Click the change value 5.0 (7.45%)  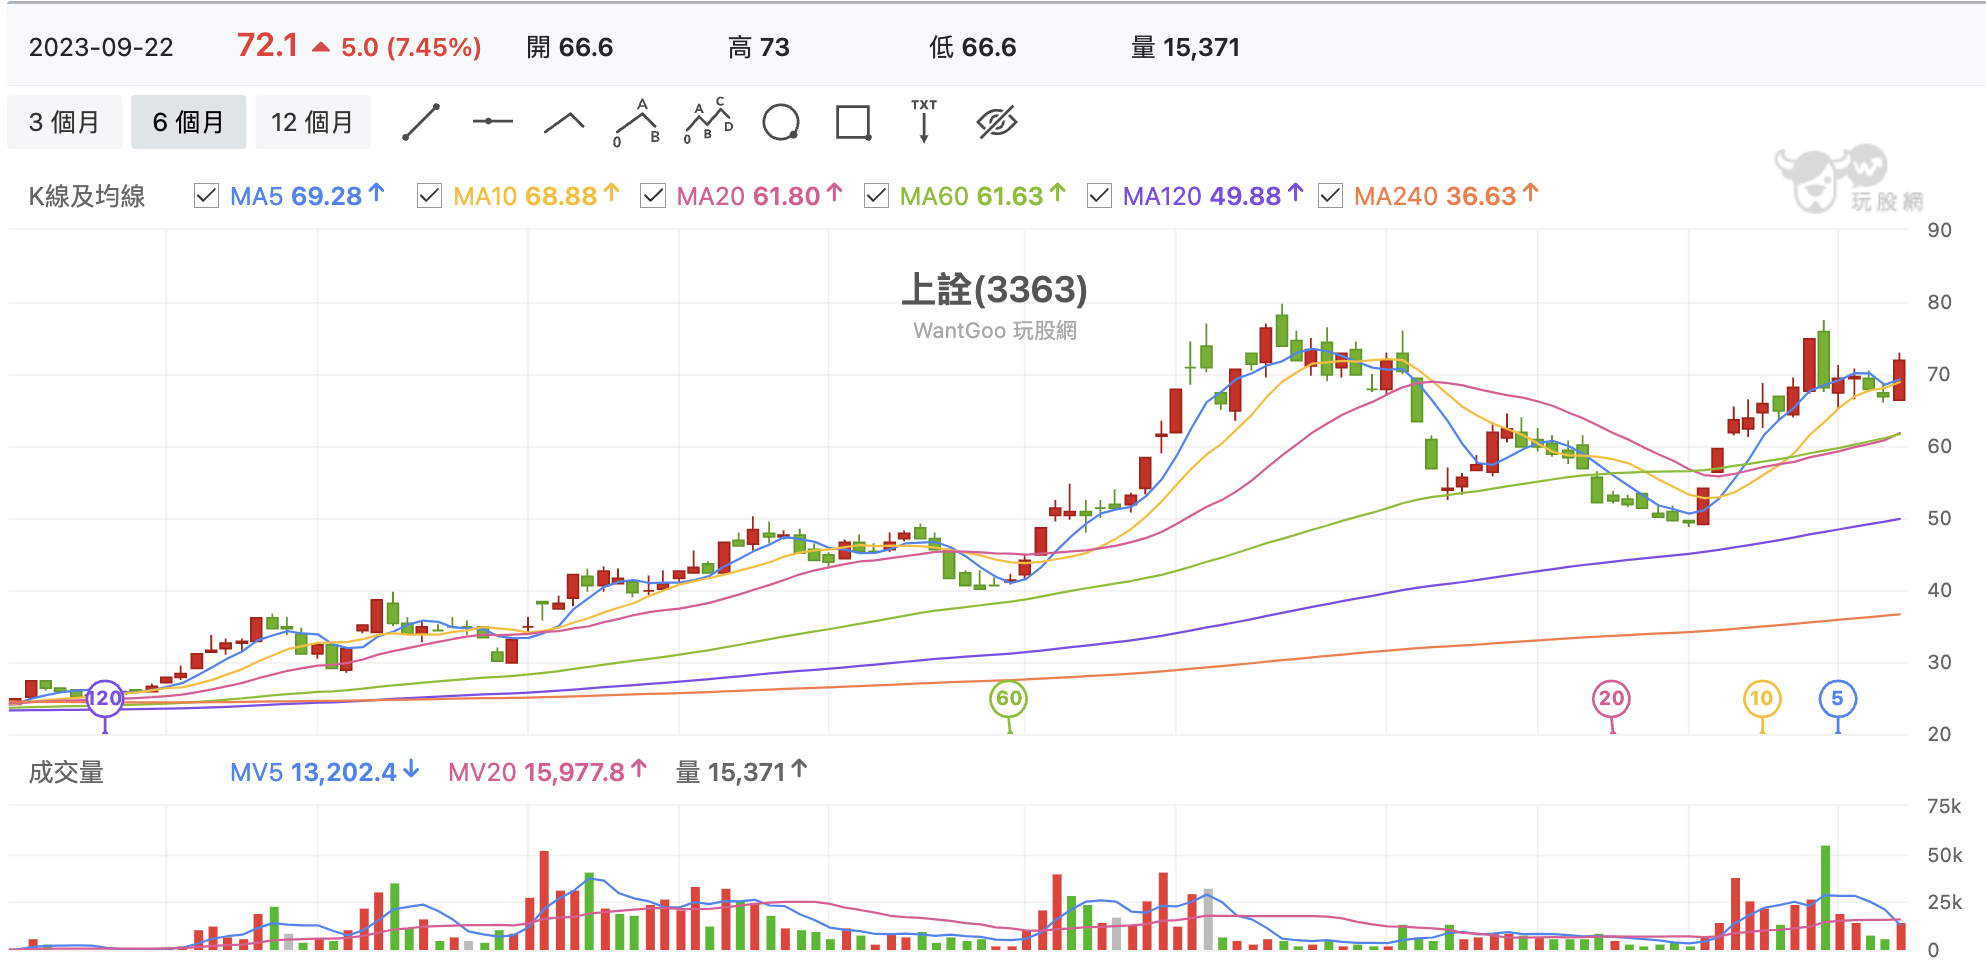tap(410, 47)
